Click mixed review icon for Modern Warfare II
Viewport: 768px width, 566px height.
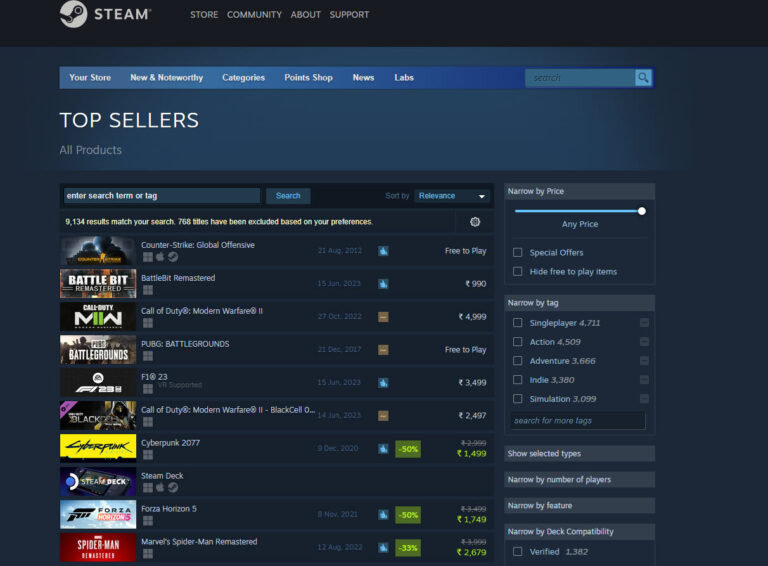coord(383,317)
